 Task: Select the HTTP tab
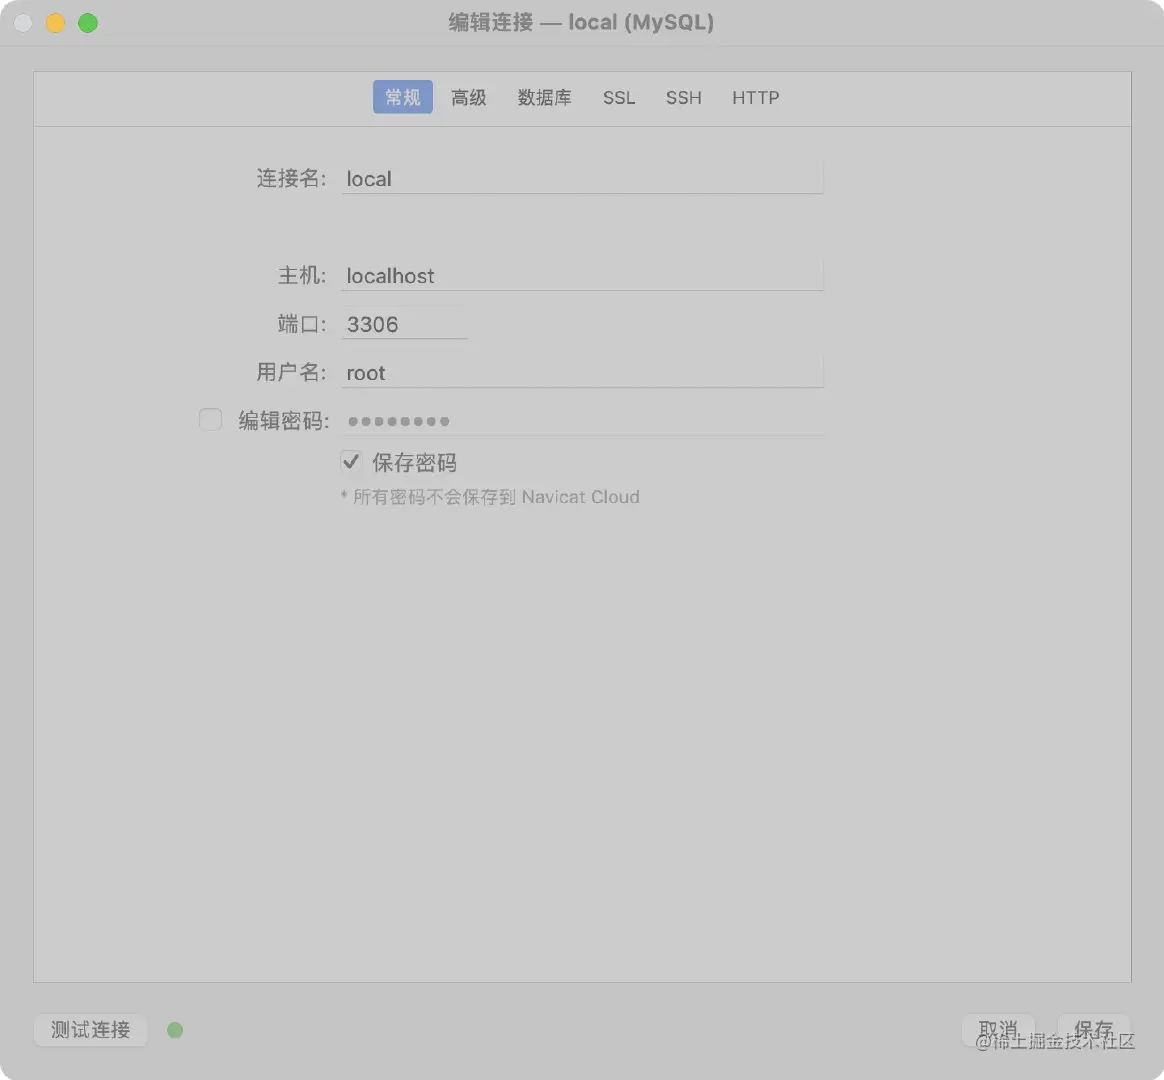(755, 97)
